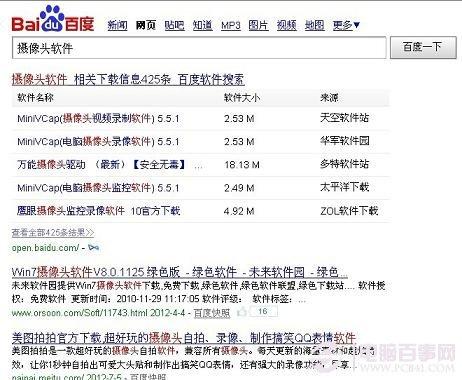Click the open.baidu.com/ URL
Image resolution: width=462 pixels, height=380 pixels.
[45, 248]
